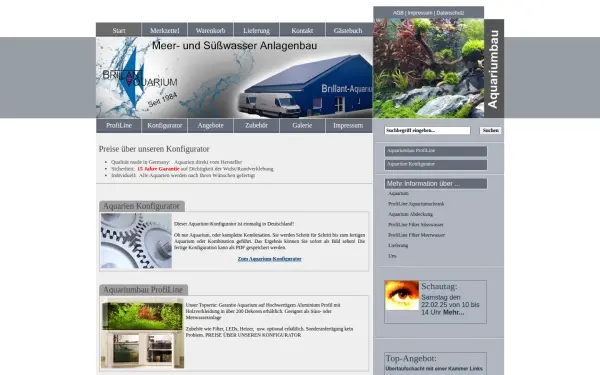Click the Aquarien Konfigurator section tab
This screenshot has width=600, height=375.
142,206
